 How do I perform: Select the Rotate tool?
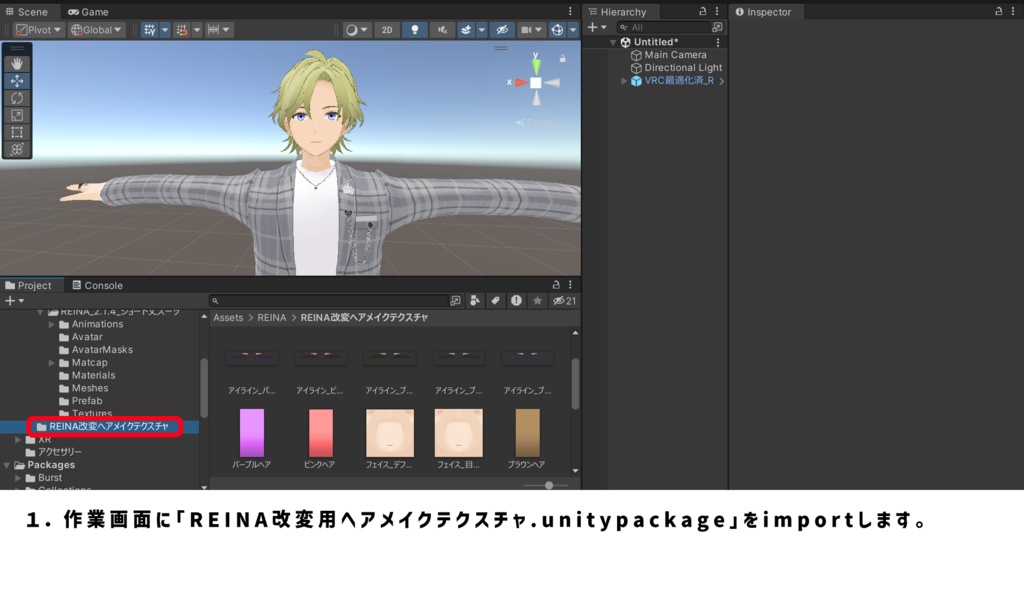[17, 97]
